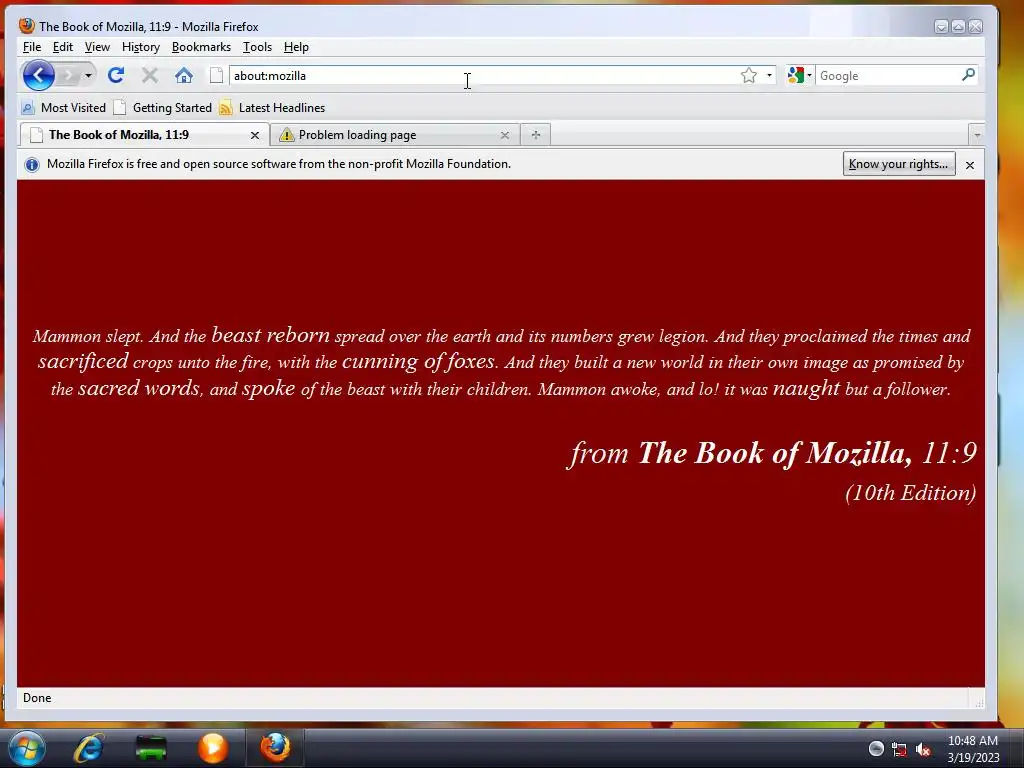Screen dimensions: 1024x768
Task: Click the status bar resize grip
Action: coord(979,702)
